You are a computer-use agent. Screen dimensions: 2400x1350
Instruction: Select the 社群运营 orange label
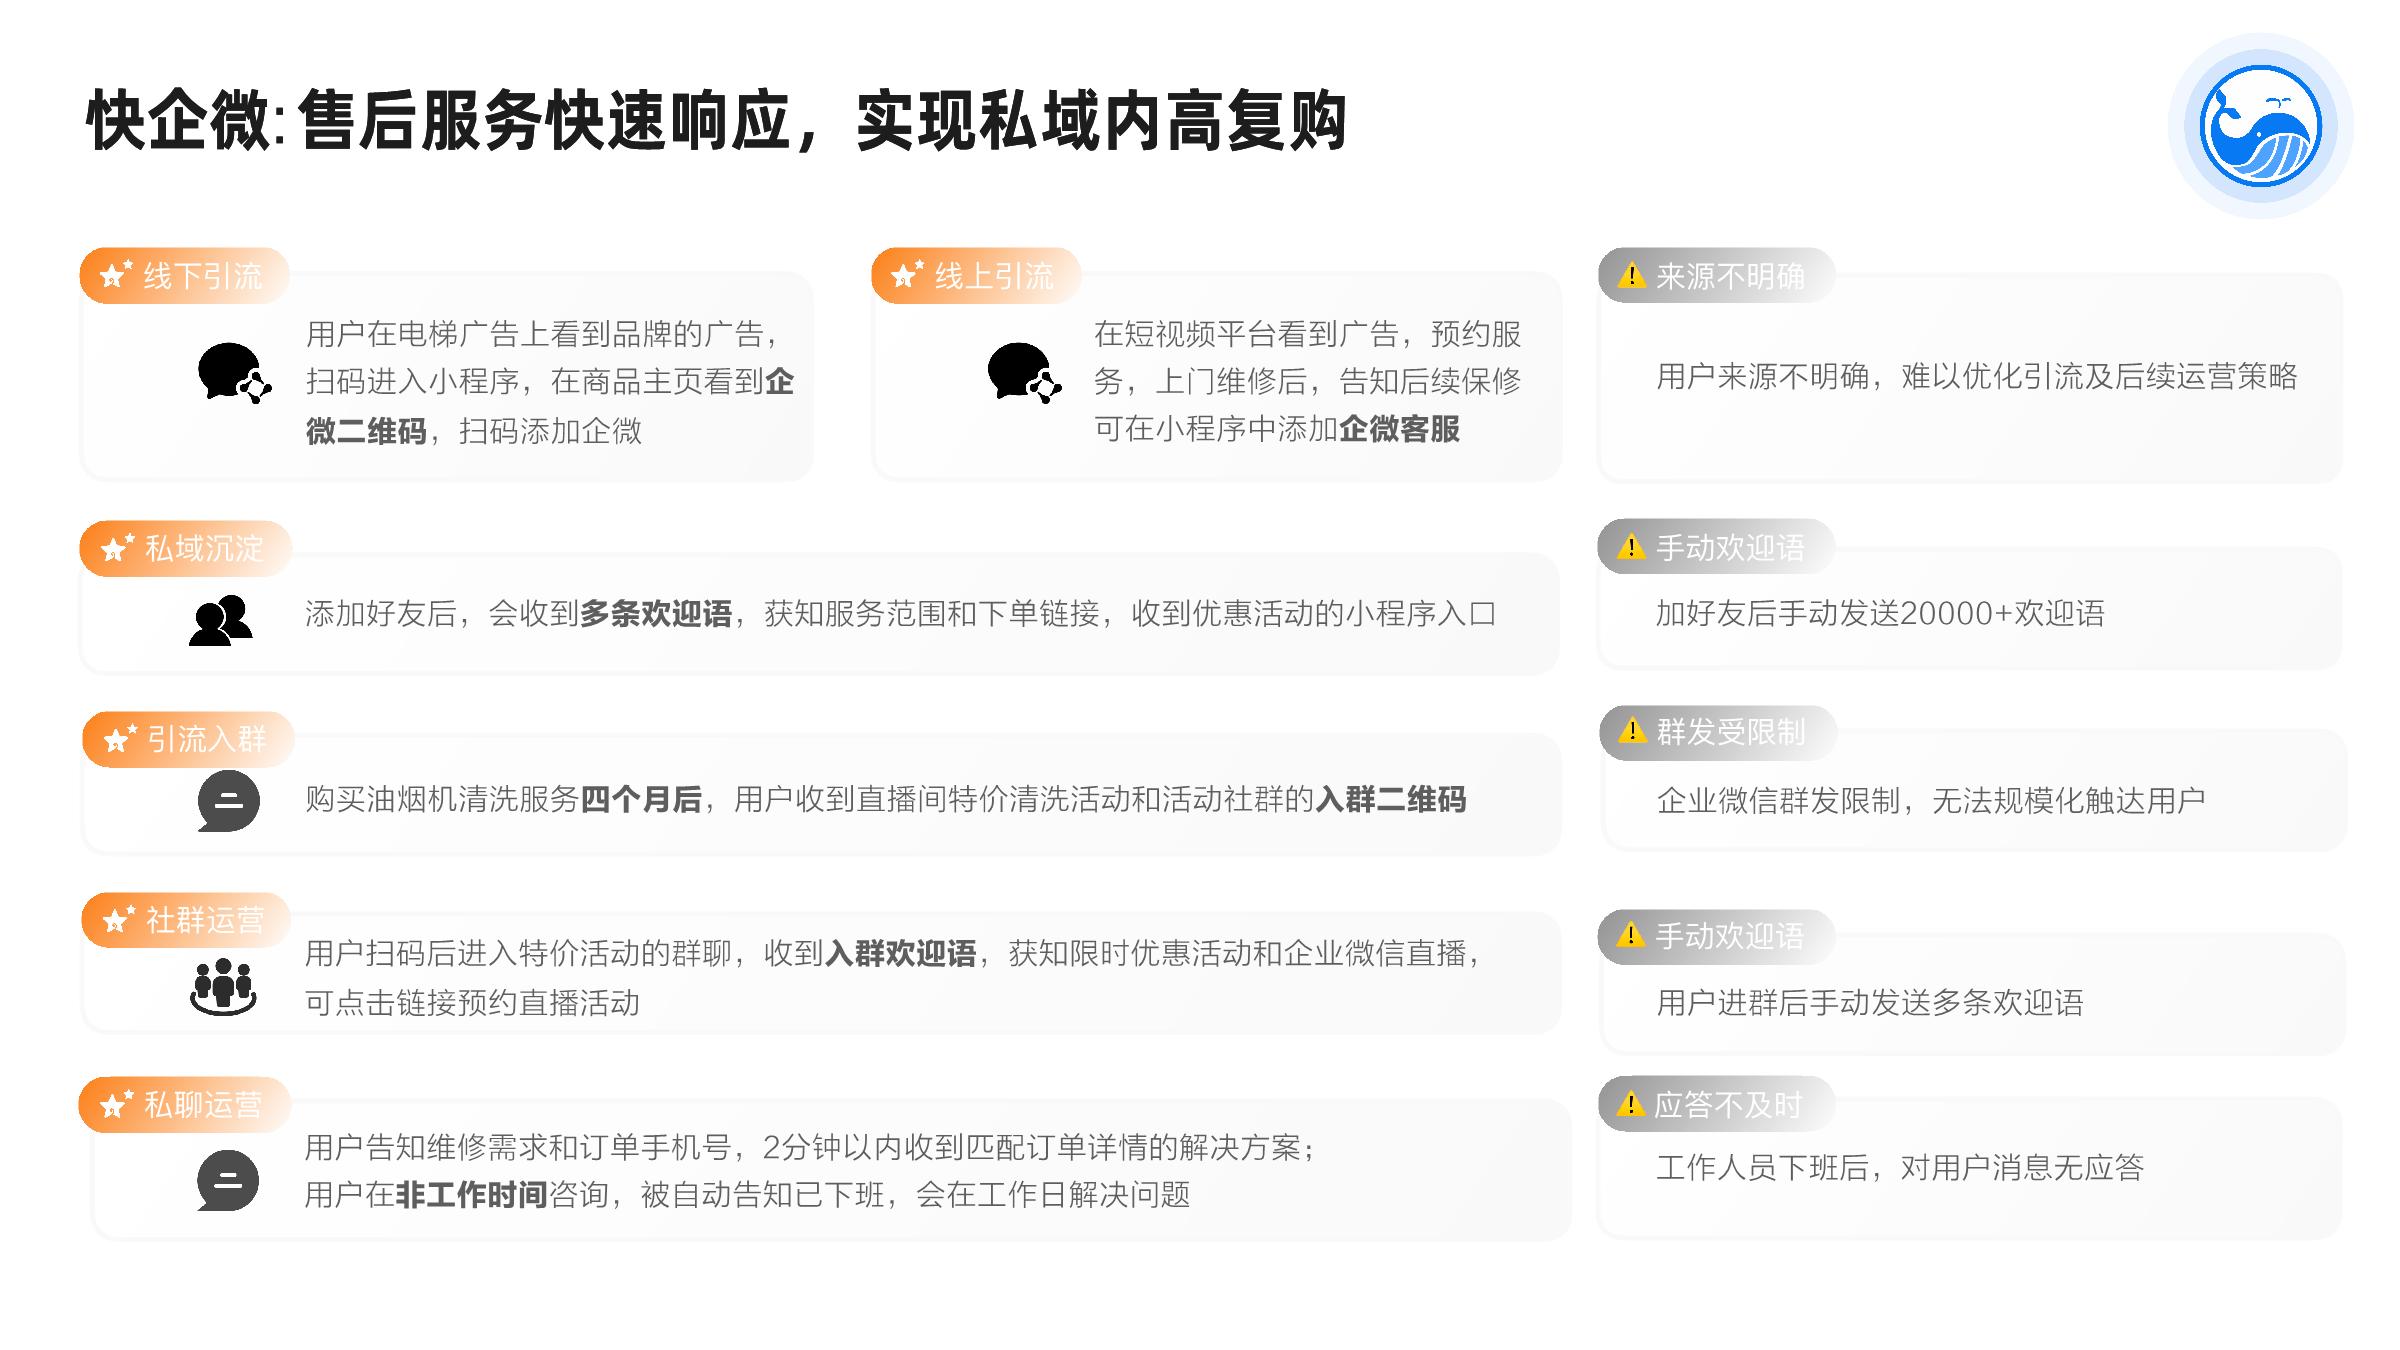tap(186, 920)
